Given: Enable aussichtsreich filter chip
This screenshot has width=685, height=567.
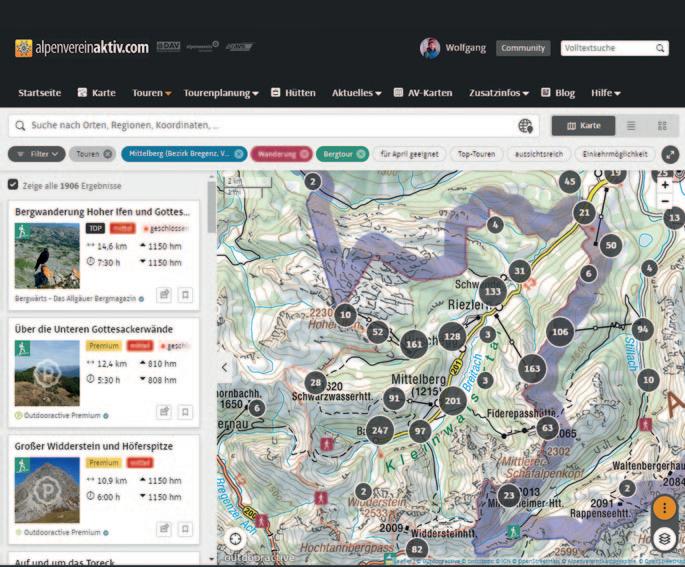Looking at the screenshot, I should (x=539, y=154).
